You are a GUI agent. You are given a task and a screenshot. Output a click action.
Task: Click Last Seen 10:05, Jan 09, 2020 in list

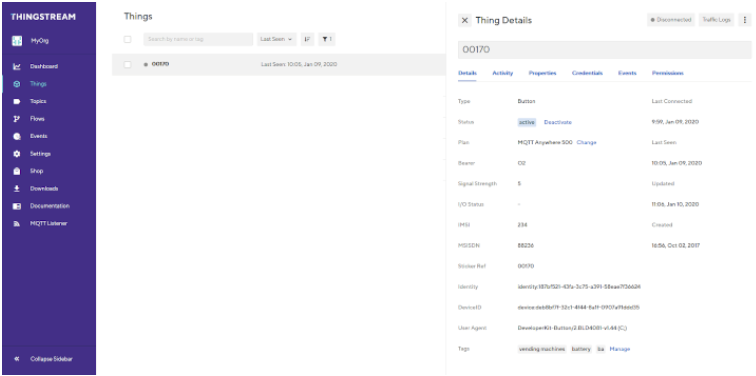tap(299, 64)
